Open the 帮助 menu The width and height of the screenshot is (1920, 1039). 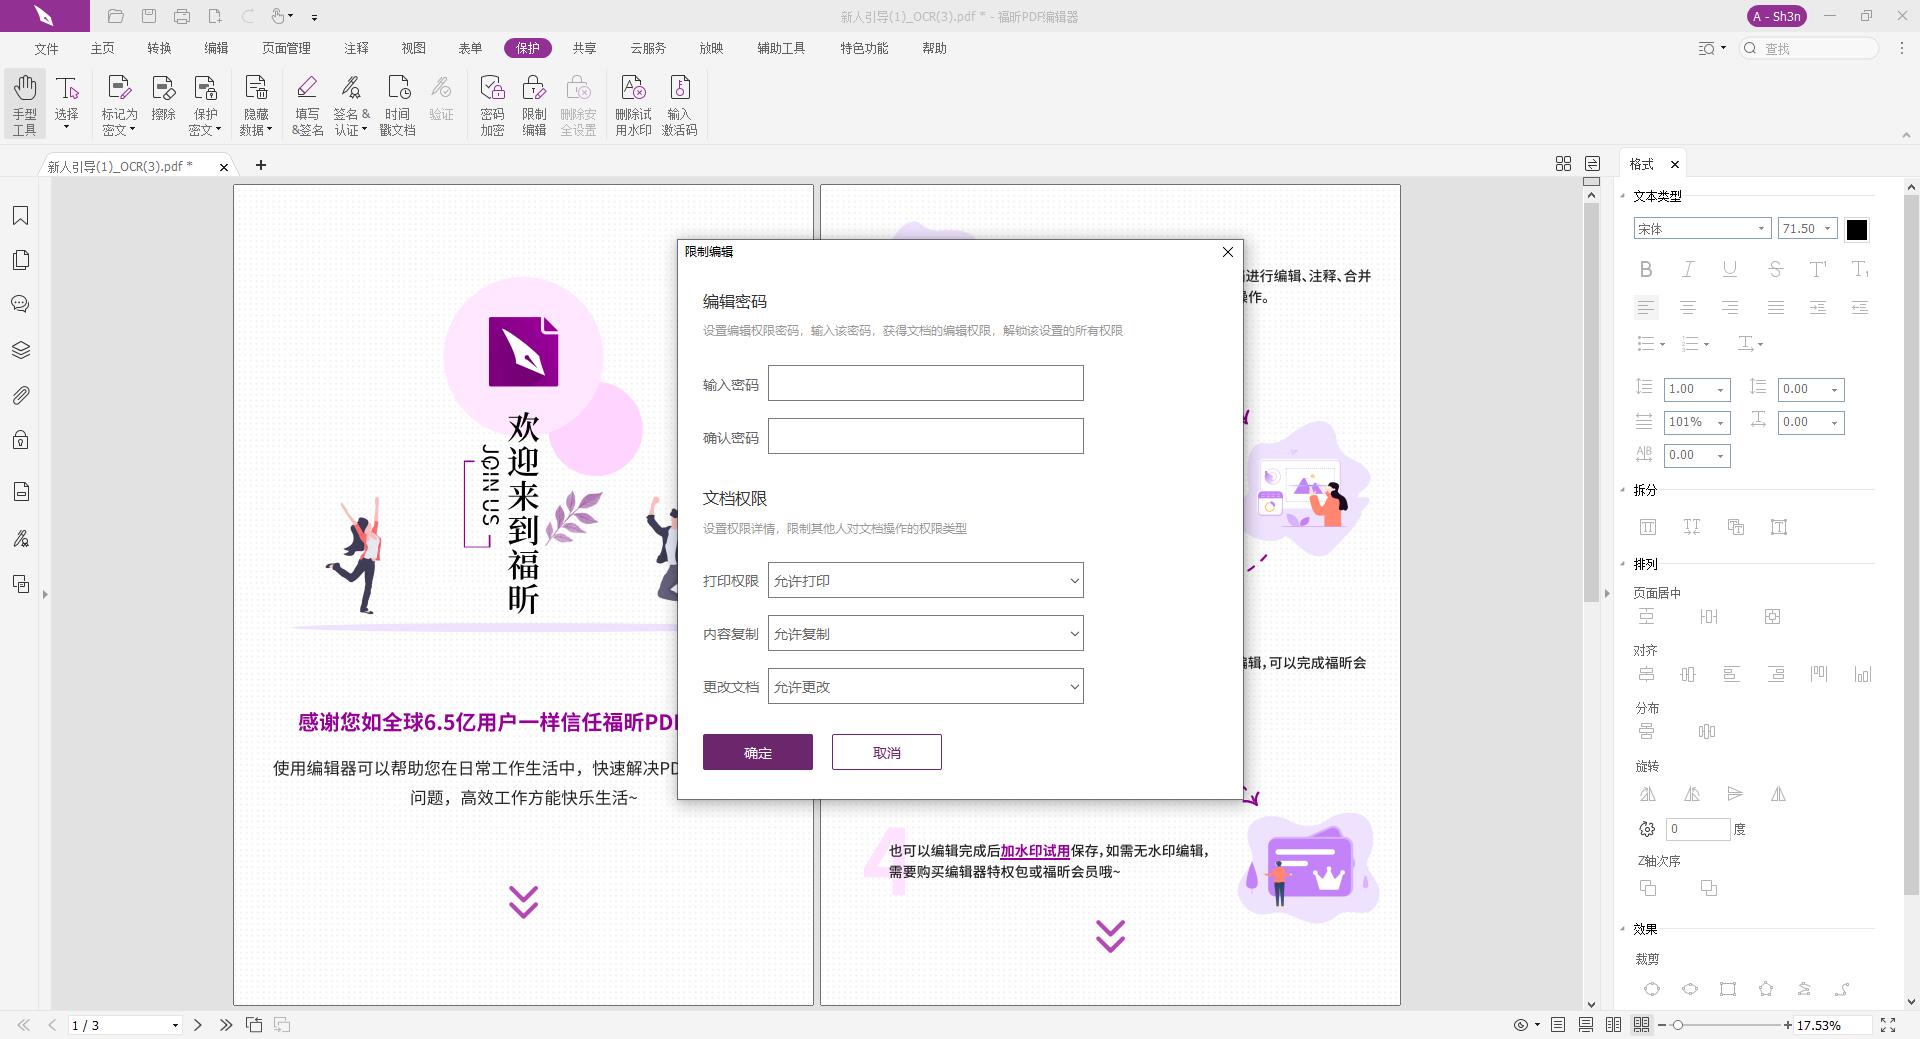(934, 47)
